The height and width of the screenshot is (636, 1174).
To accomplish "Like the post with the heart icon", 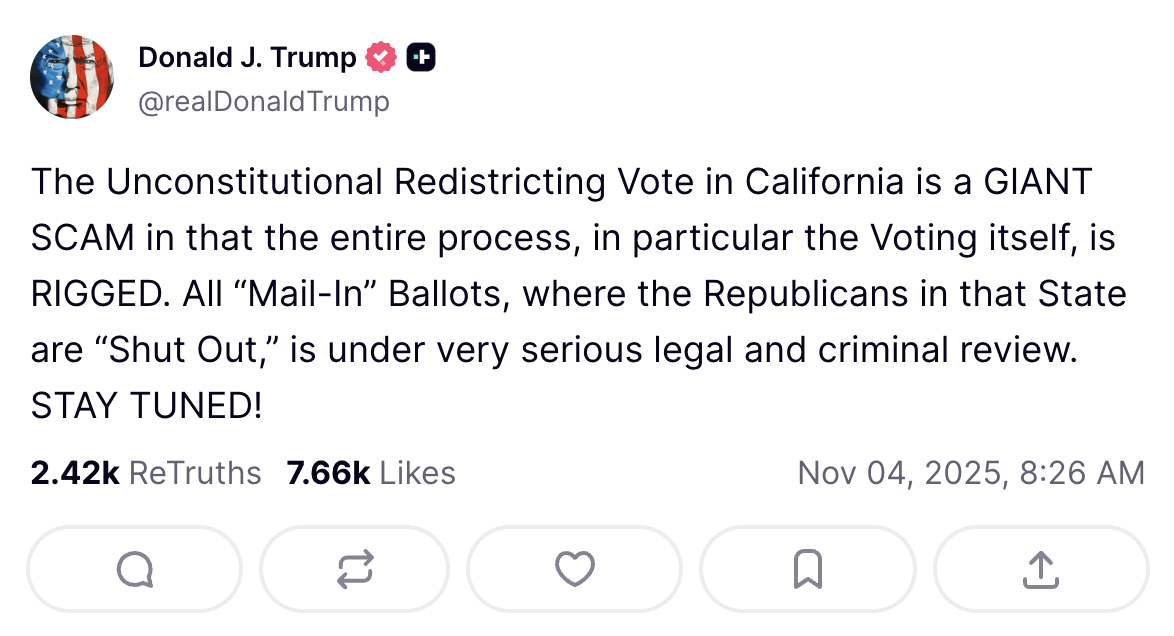I will 574,569.
